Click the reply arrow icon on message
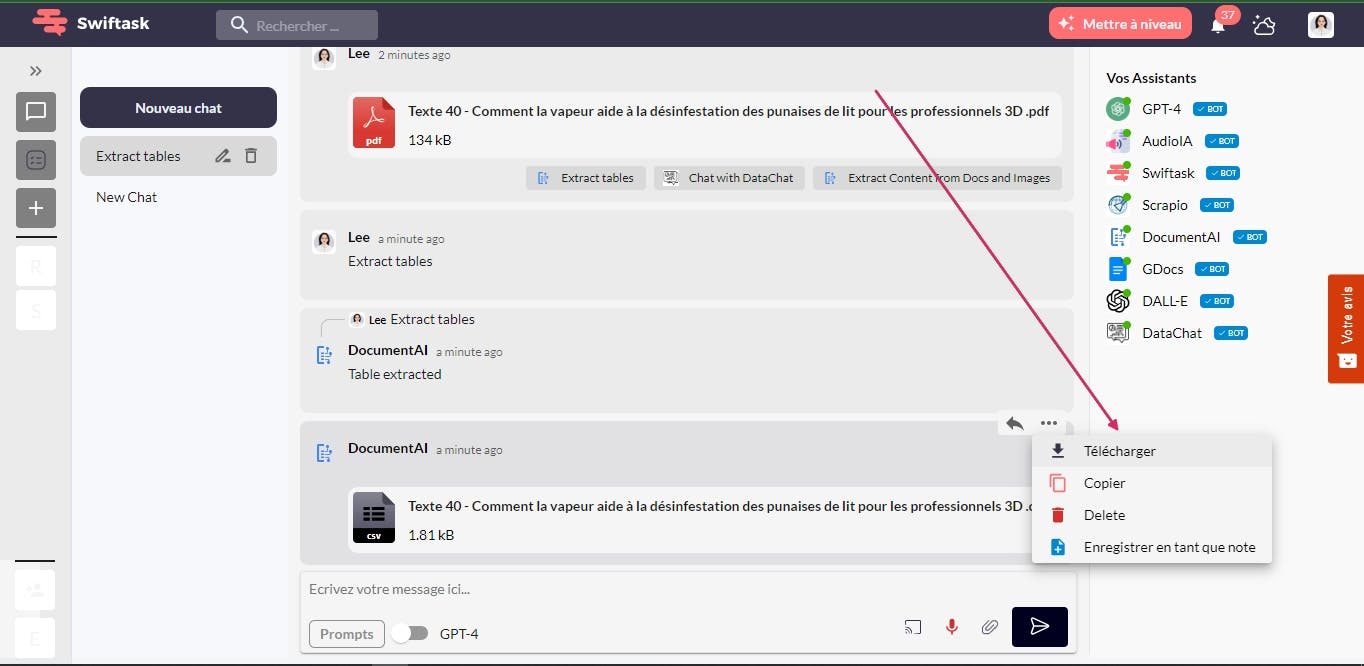 pos(1015,423)
